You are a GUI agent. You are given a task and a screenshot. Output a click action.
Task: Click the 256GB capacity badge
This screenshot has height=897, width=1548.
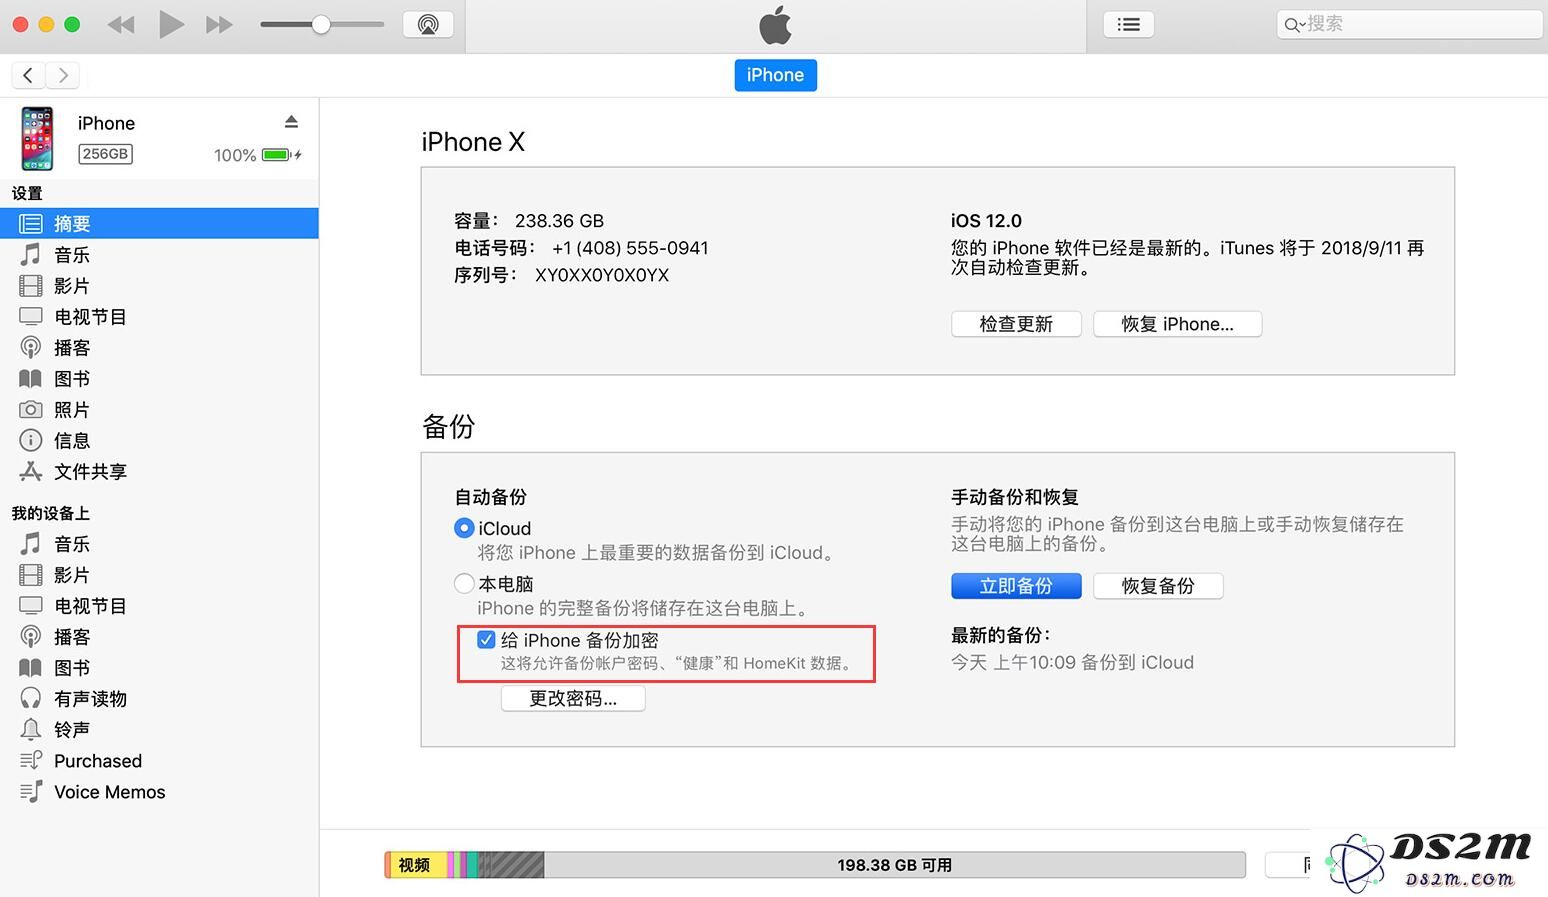105,154
